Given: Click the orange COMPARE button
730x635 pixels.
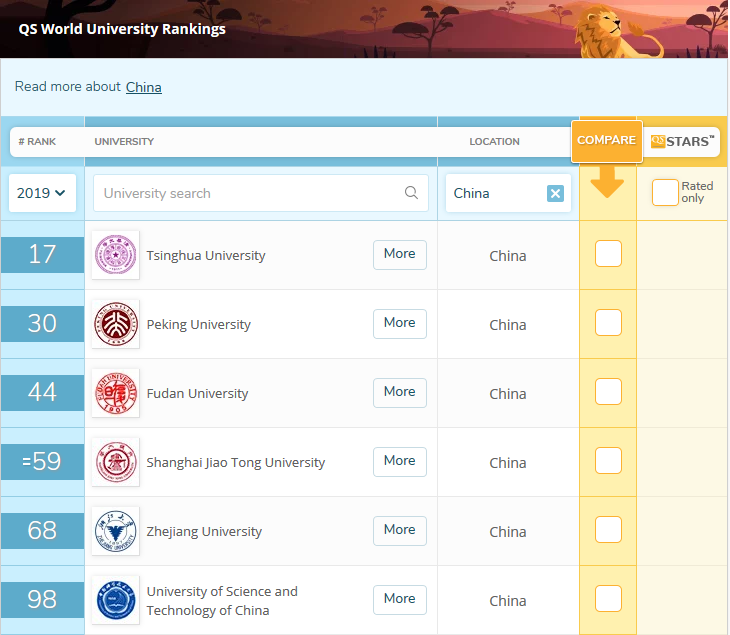Looking at the screenshot, I should pyautogui.click(x=607, y=141).
